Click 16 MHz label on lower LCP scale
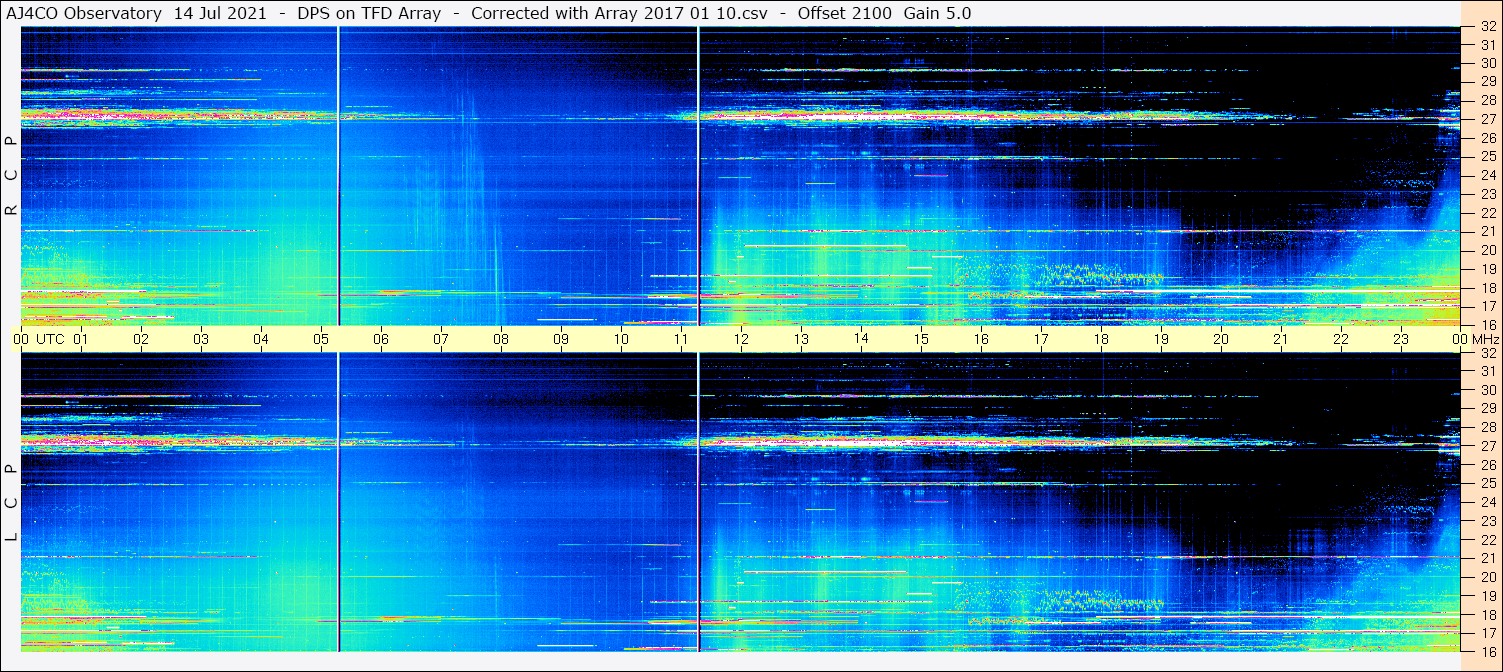Viewport: 1503px width, 672px height. pyautogui.click(x=1487, y=651)
